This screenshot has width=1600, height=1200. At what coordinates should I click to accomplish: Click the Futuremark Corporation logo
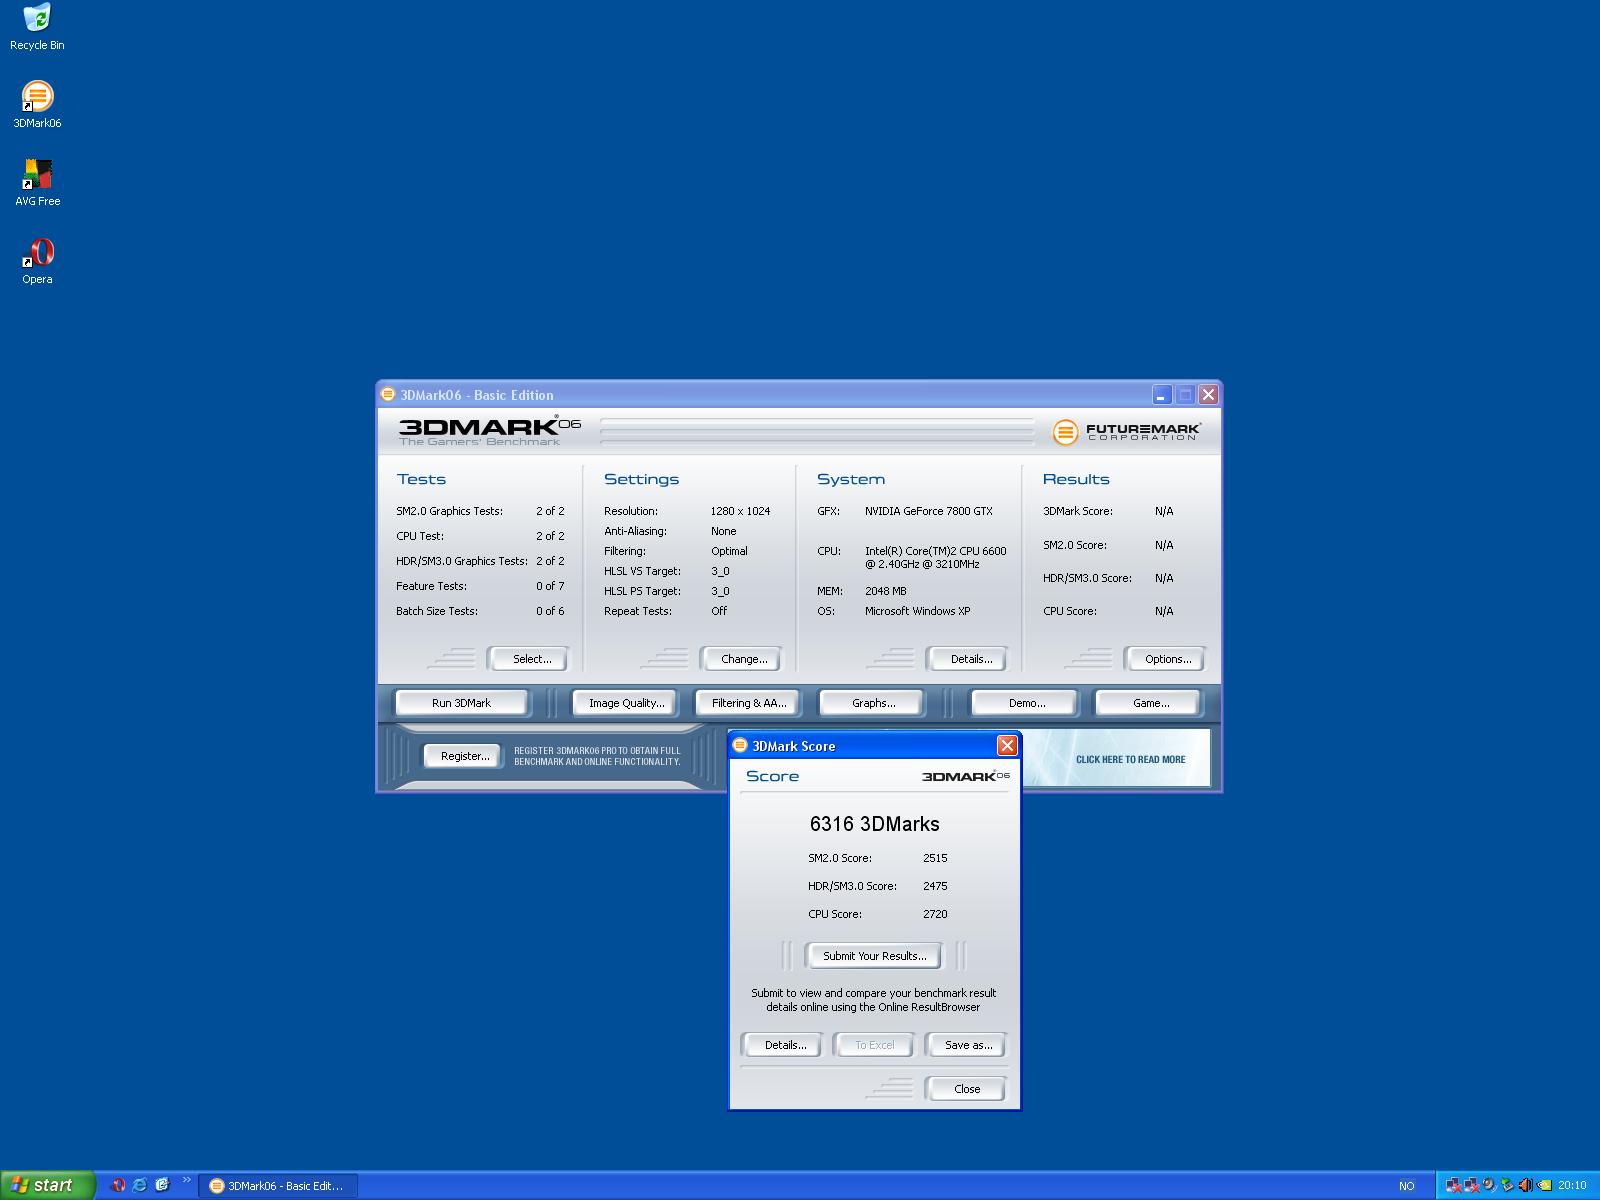pos(1127,431)
